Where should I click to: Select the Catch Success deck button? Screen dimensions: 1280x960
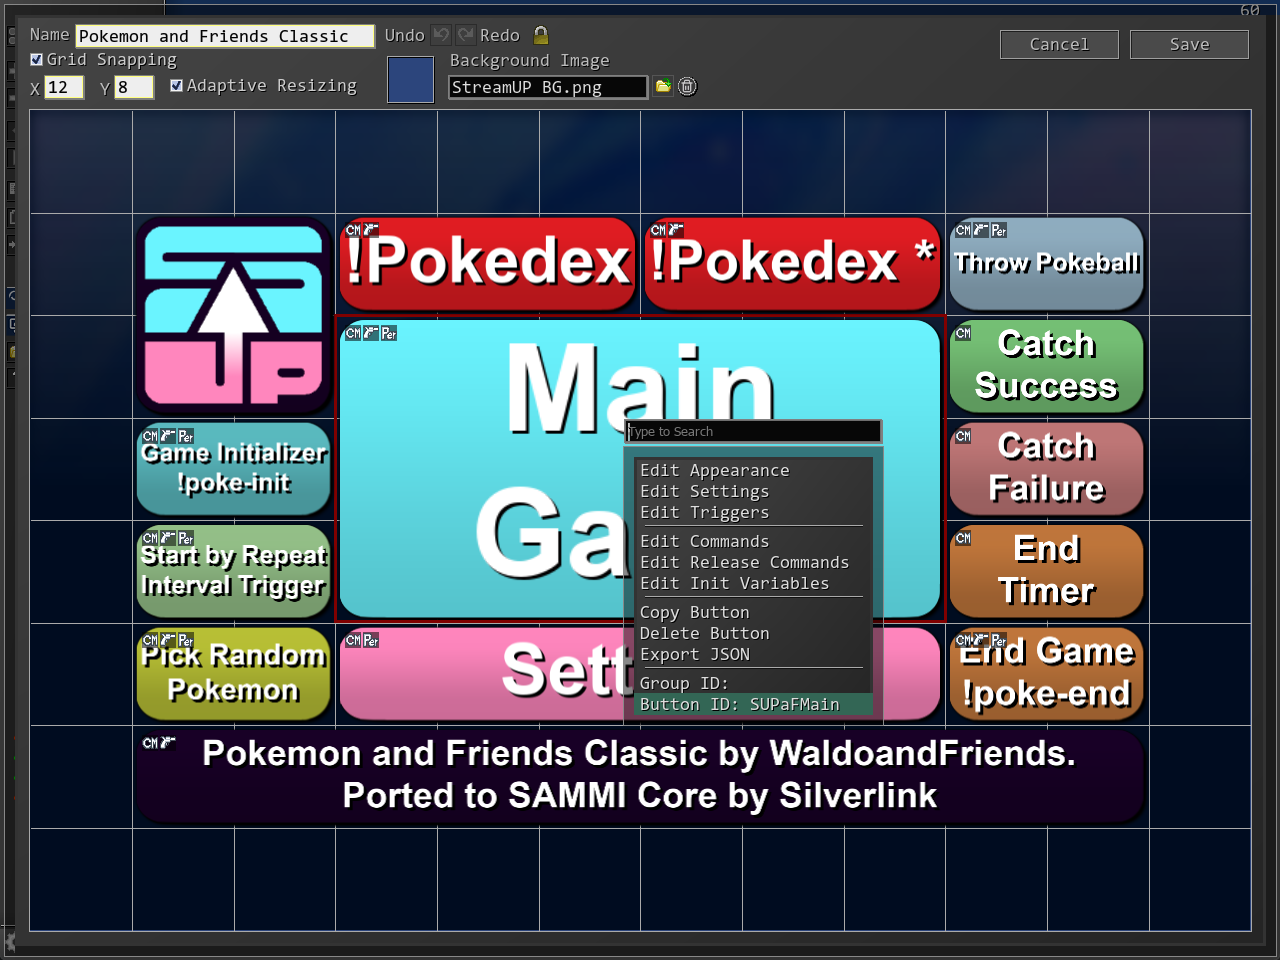click(1046, 366)
